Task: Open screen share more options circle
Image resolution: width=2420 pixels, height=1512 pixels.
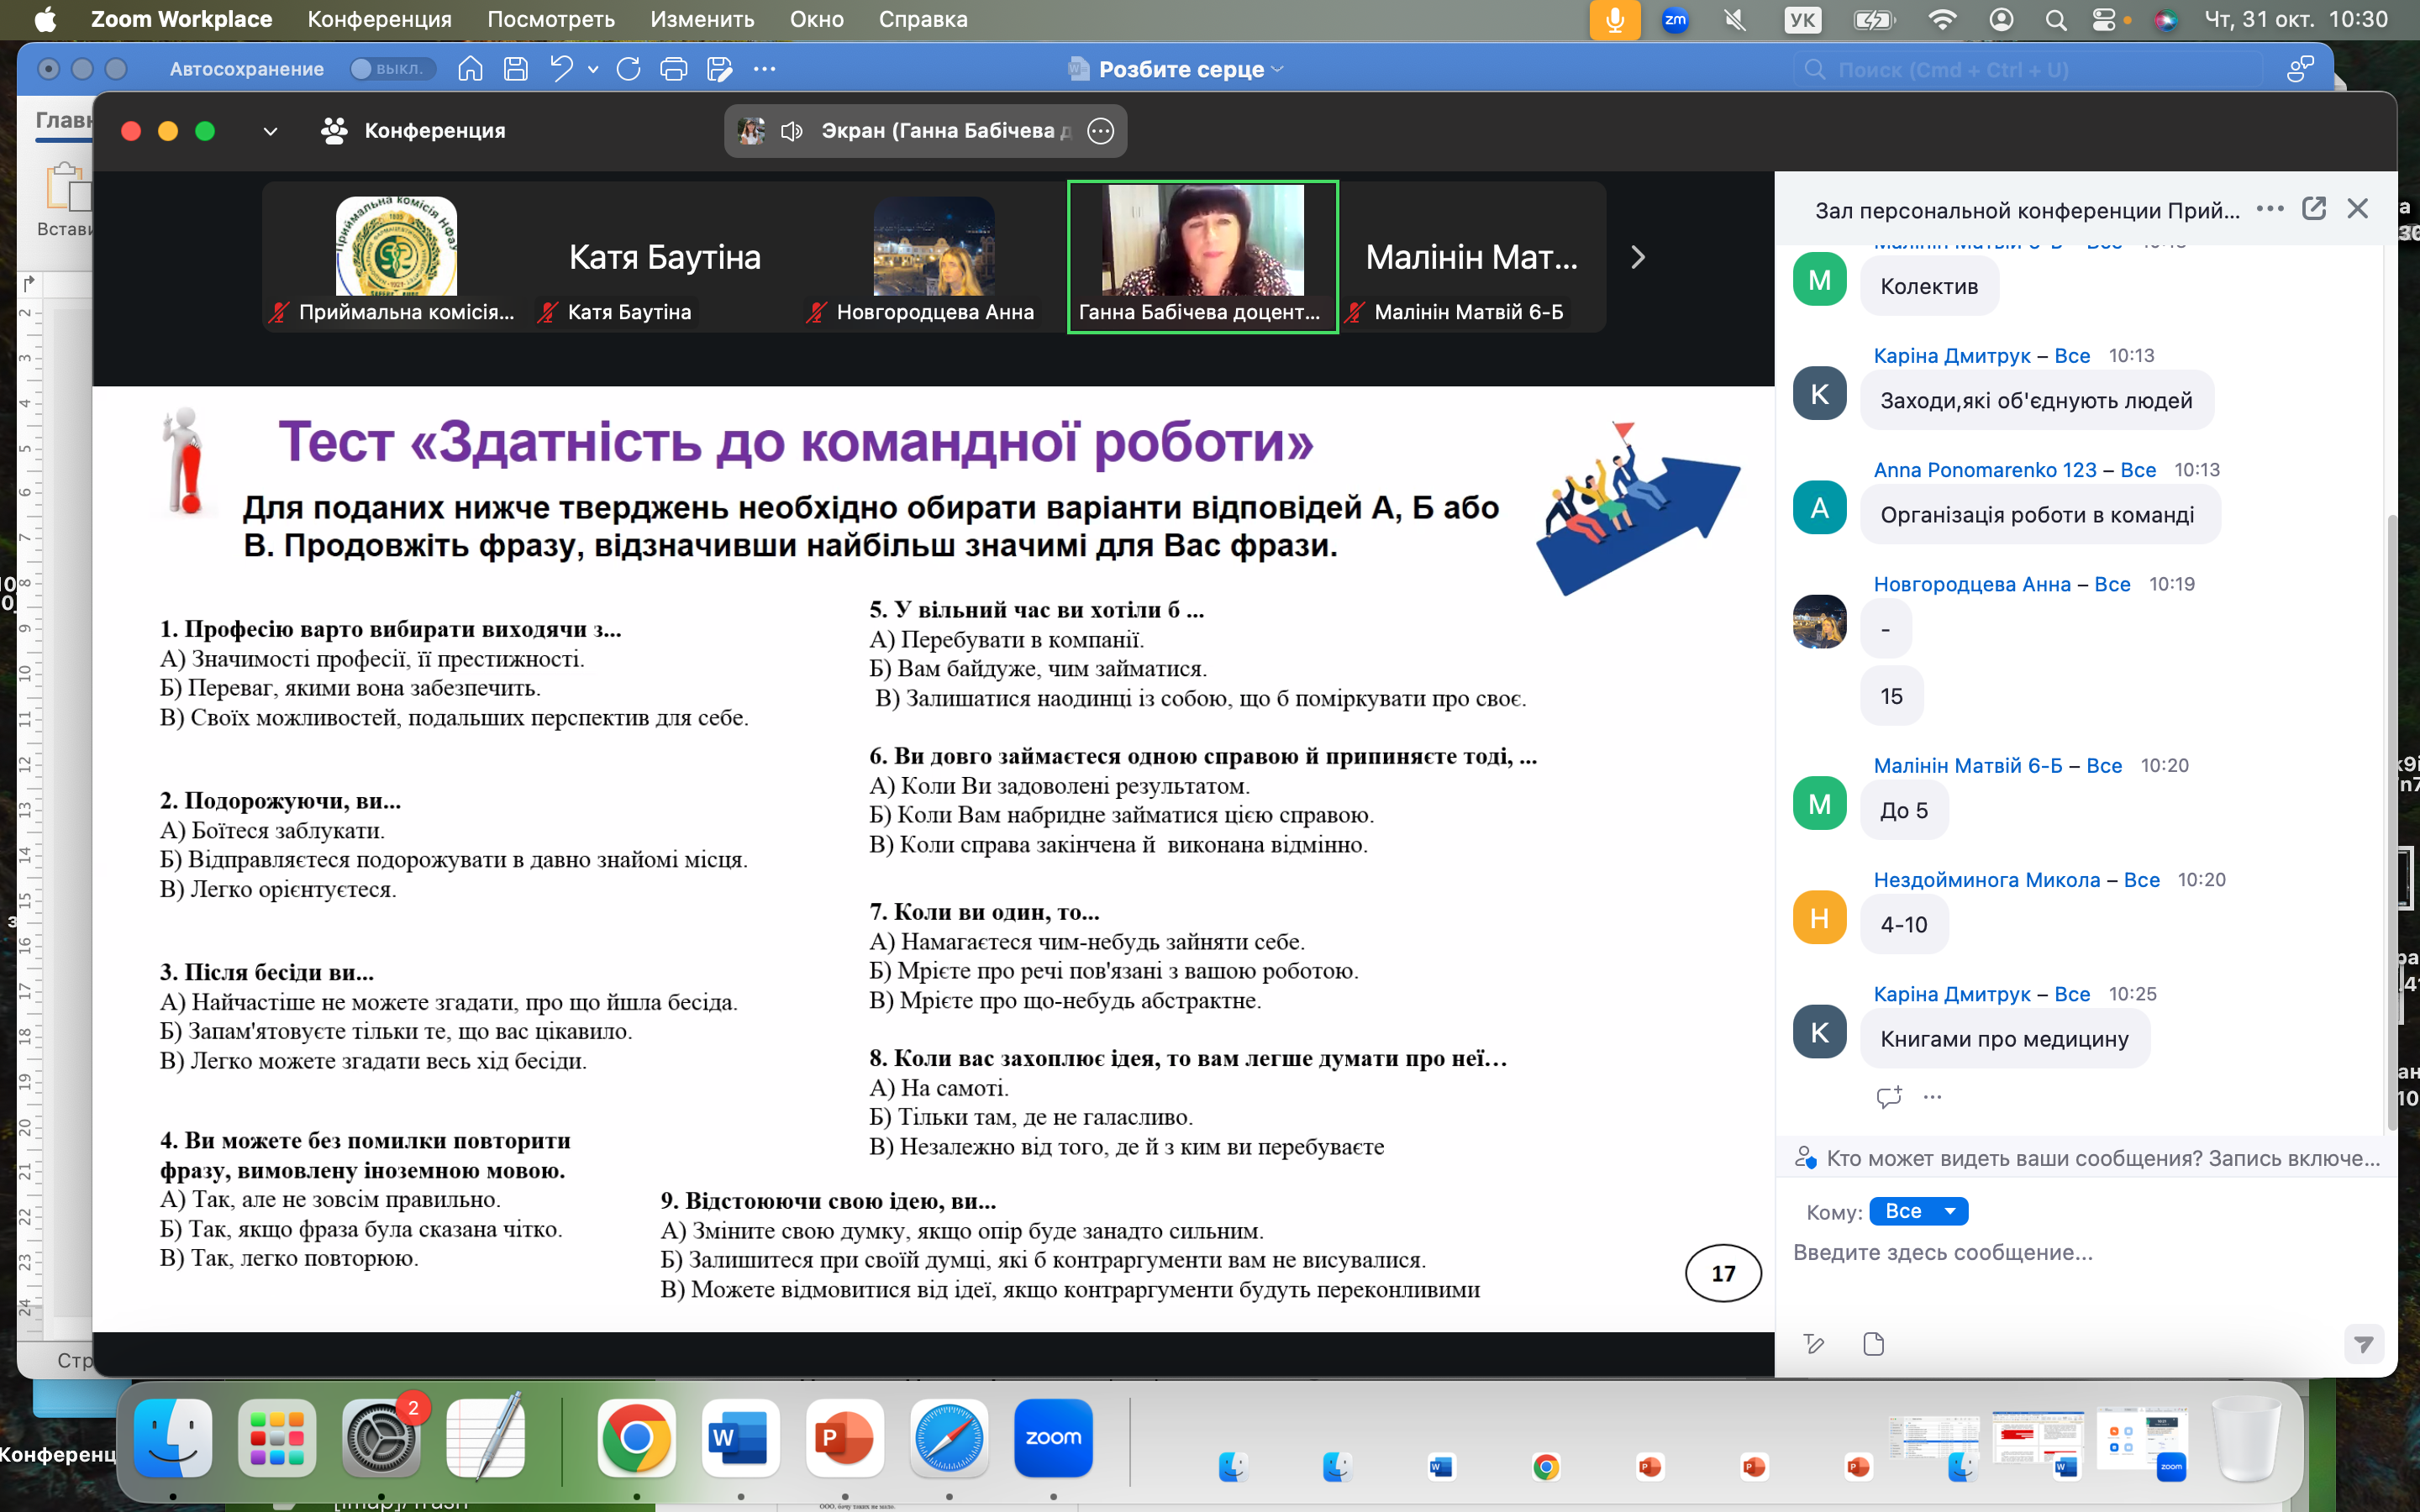Action: coord(1100,131)
